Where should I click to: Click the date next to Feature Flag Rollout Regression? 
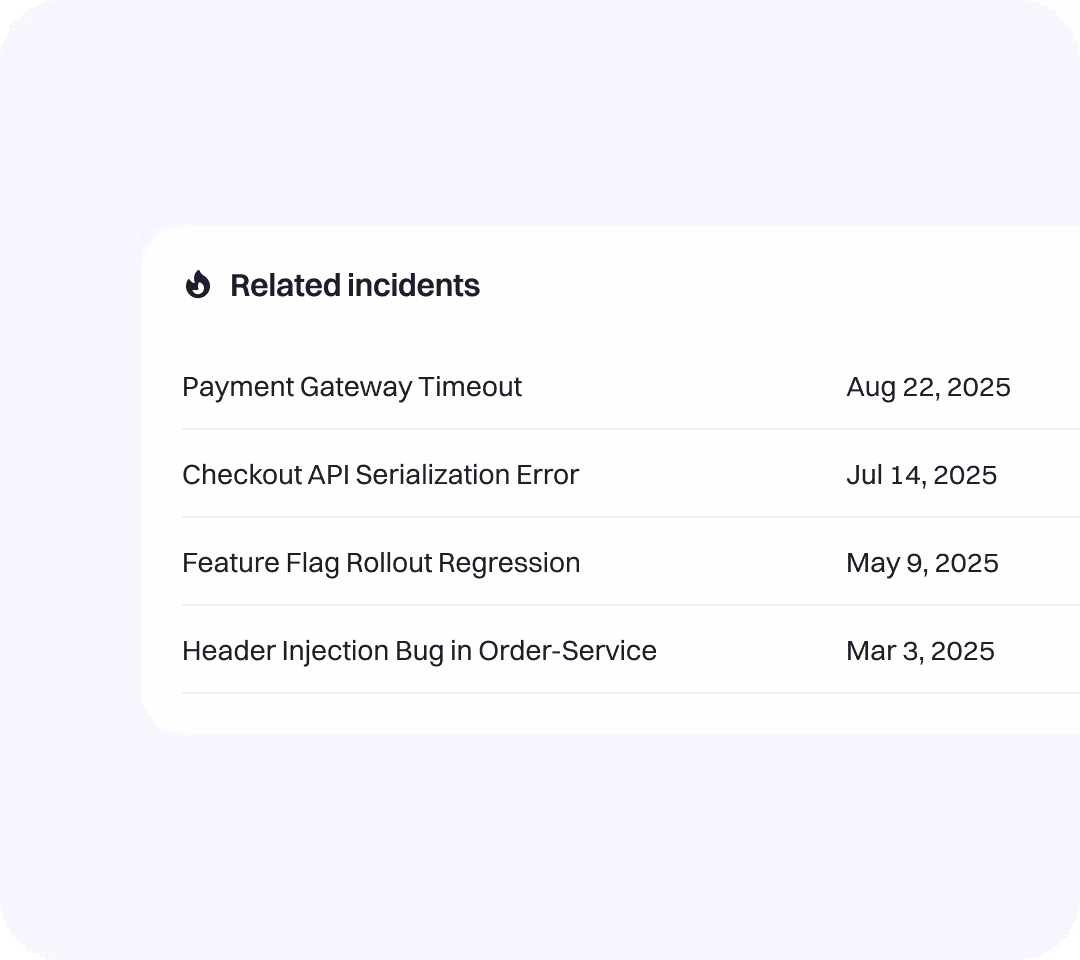click(922, 563)
